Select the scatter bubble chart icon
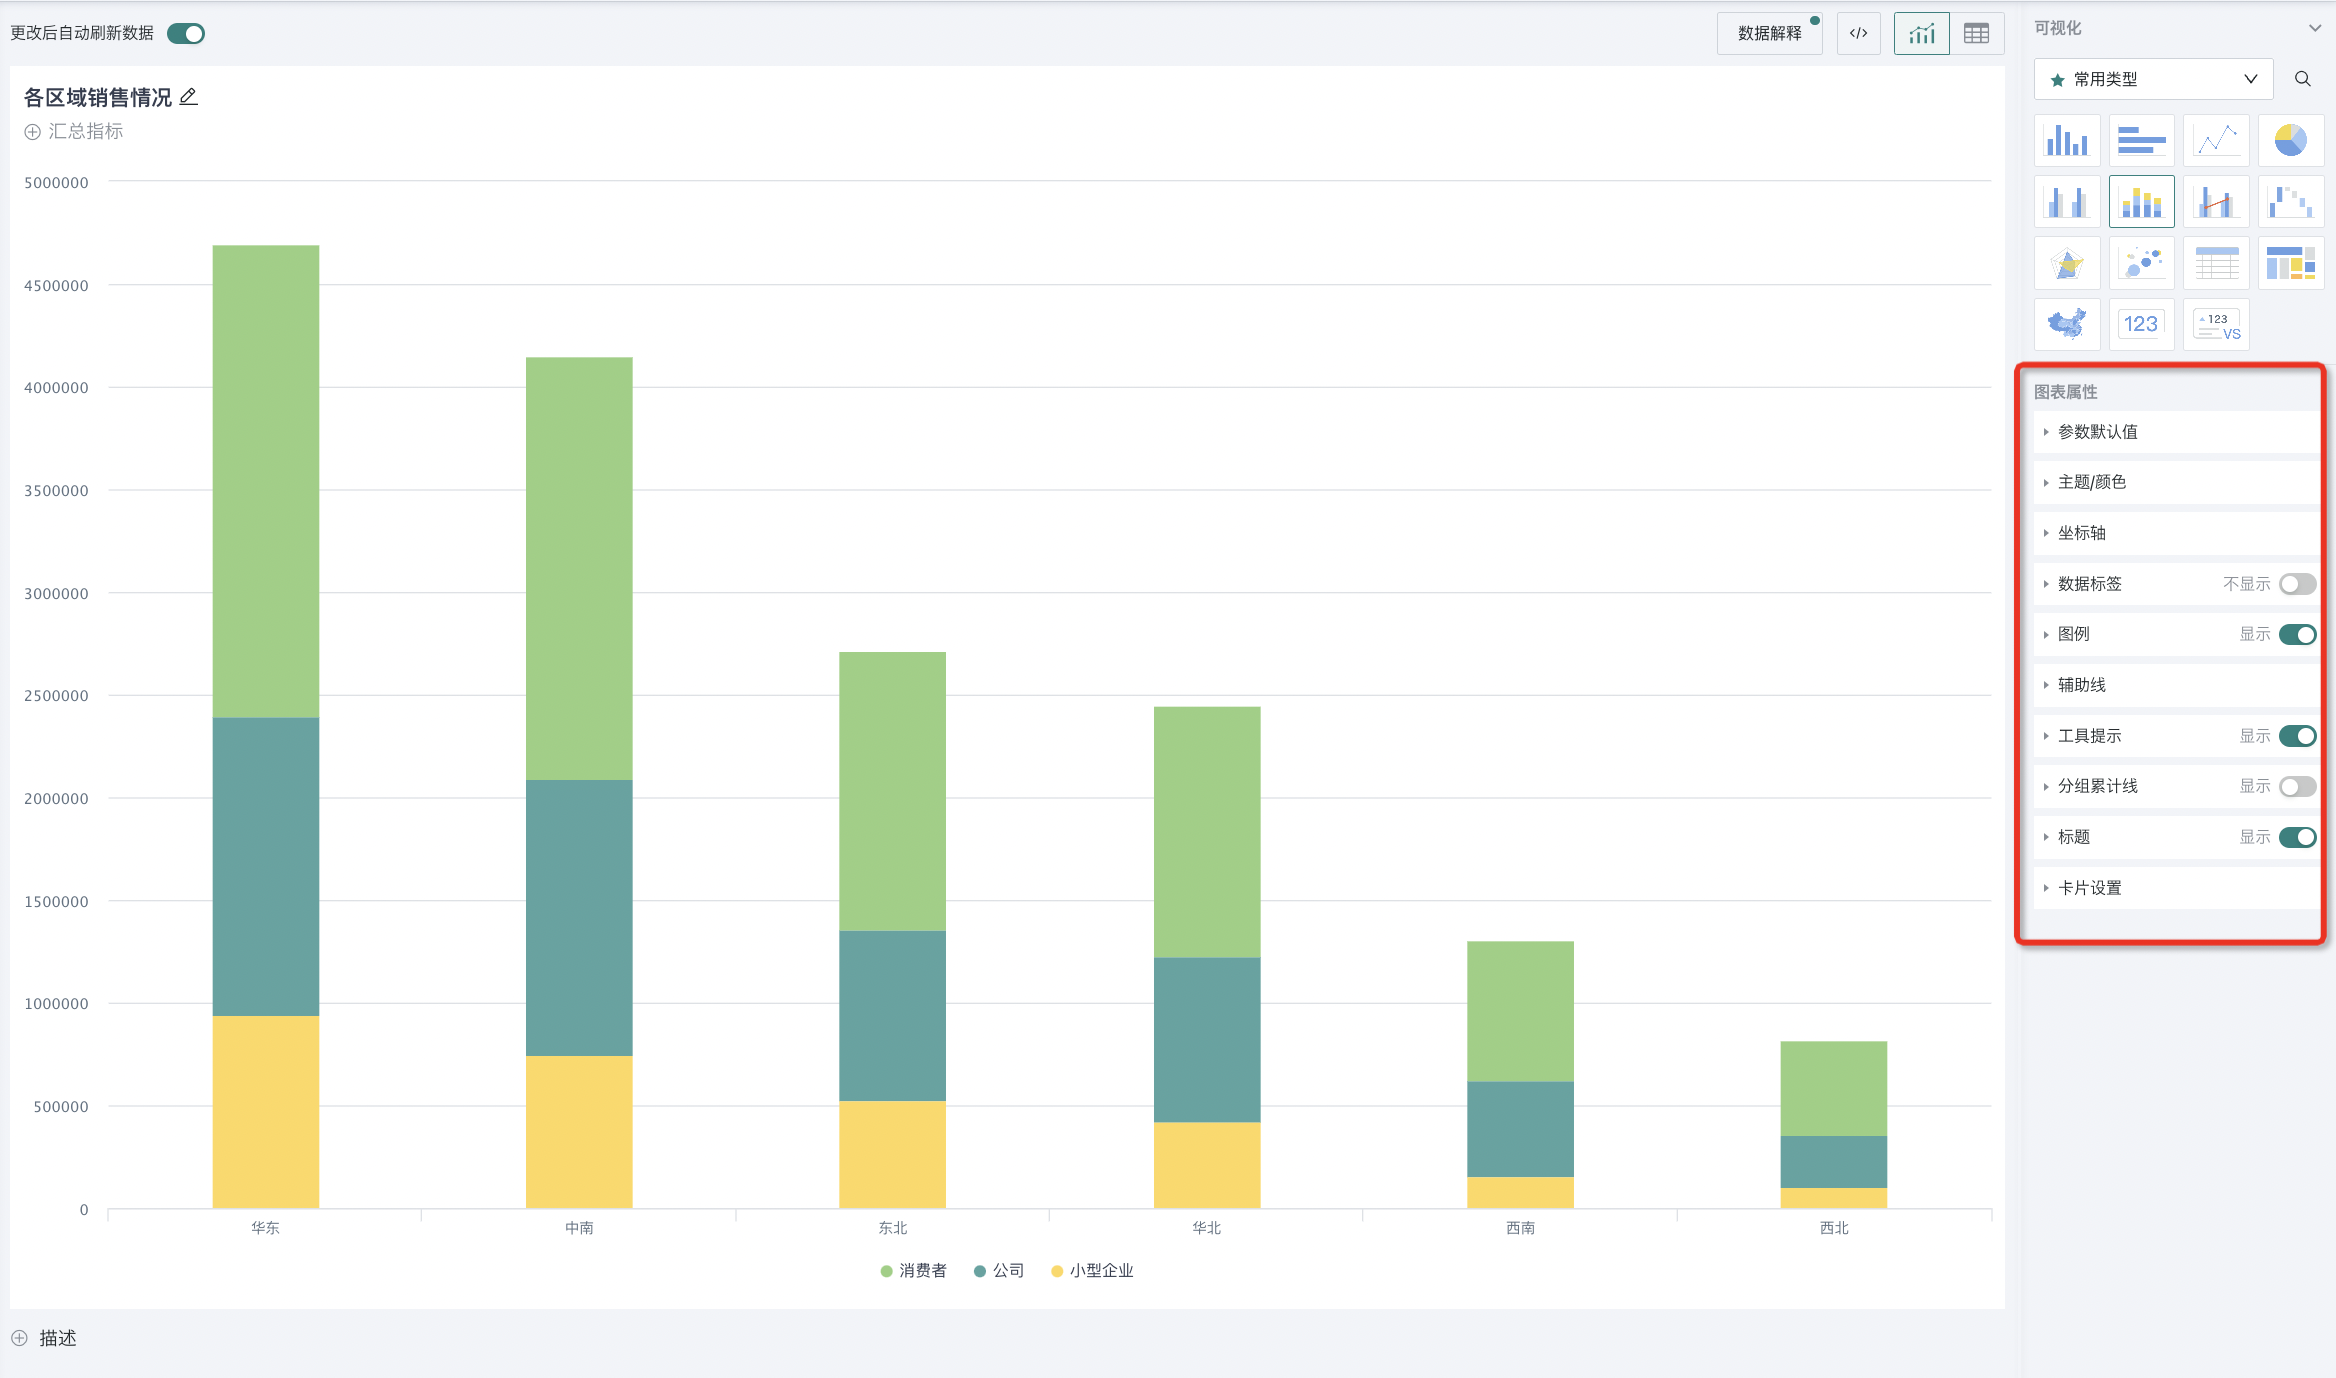The image size is (2336, 1378). pyautogui.click(x=2141, y=263)
